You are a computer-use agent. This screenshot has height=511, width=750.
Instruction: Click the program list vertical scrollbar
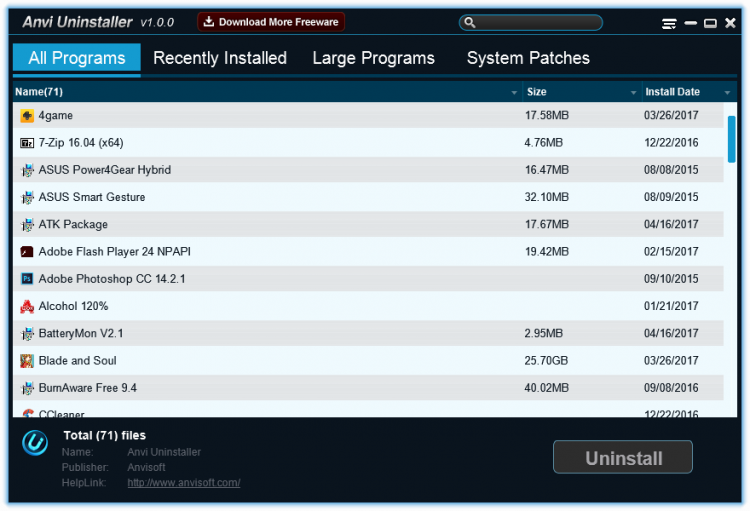[x=732, y=139]
